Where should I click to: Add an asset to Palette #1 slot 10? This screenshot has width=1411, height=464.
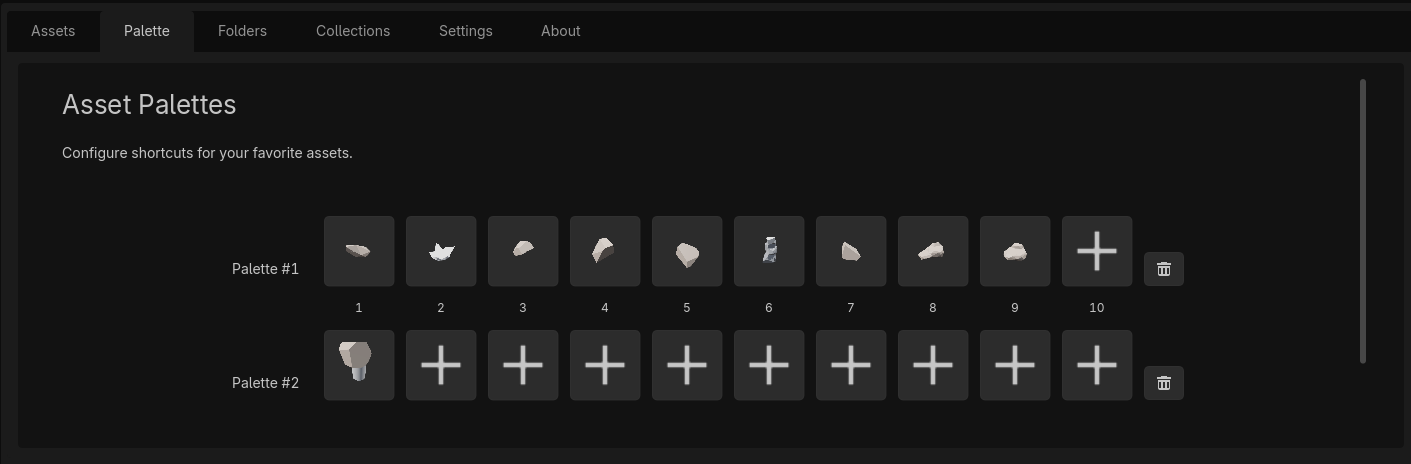1097,251
